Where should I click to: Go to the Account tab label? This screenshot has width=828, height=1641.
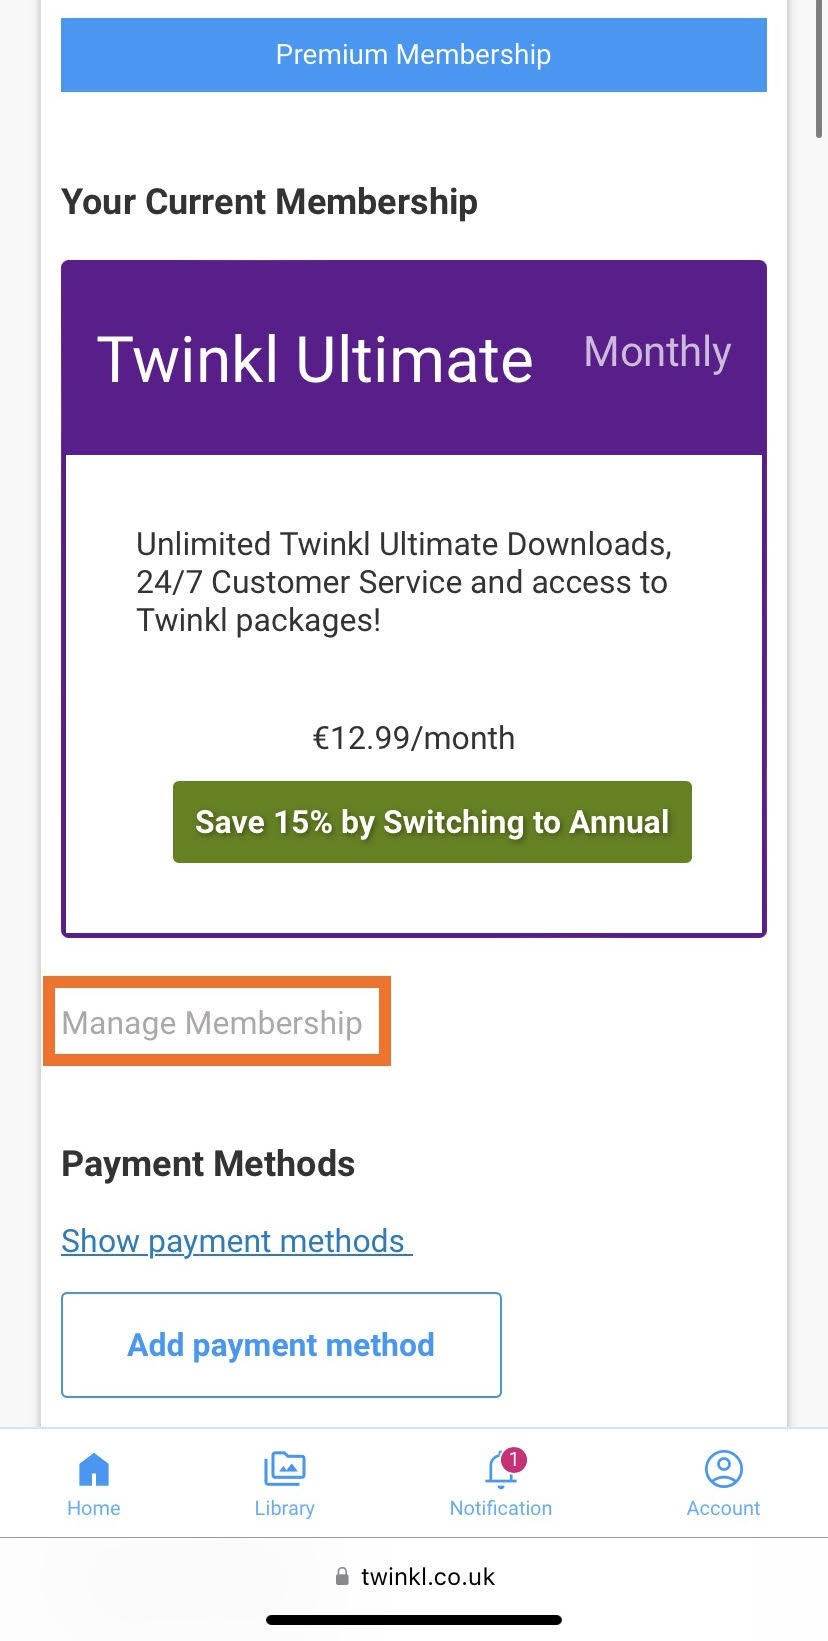(723, 1508)
